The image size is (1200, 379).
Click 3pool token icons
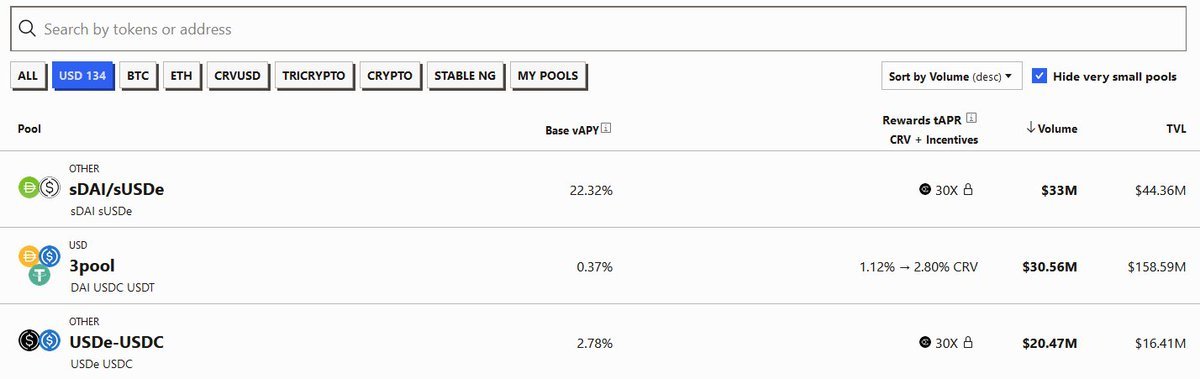pyautogui.click(x=40, y=265)
